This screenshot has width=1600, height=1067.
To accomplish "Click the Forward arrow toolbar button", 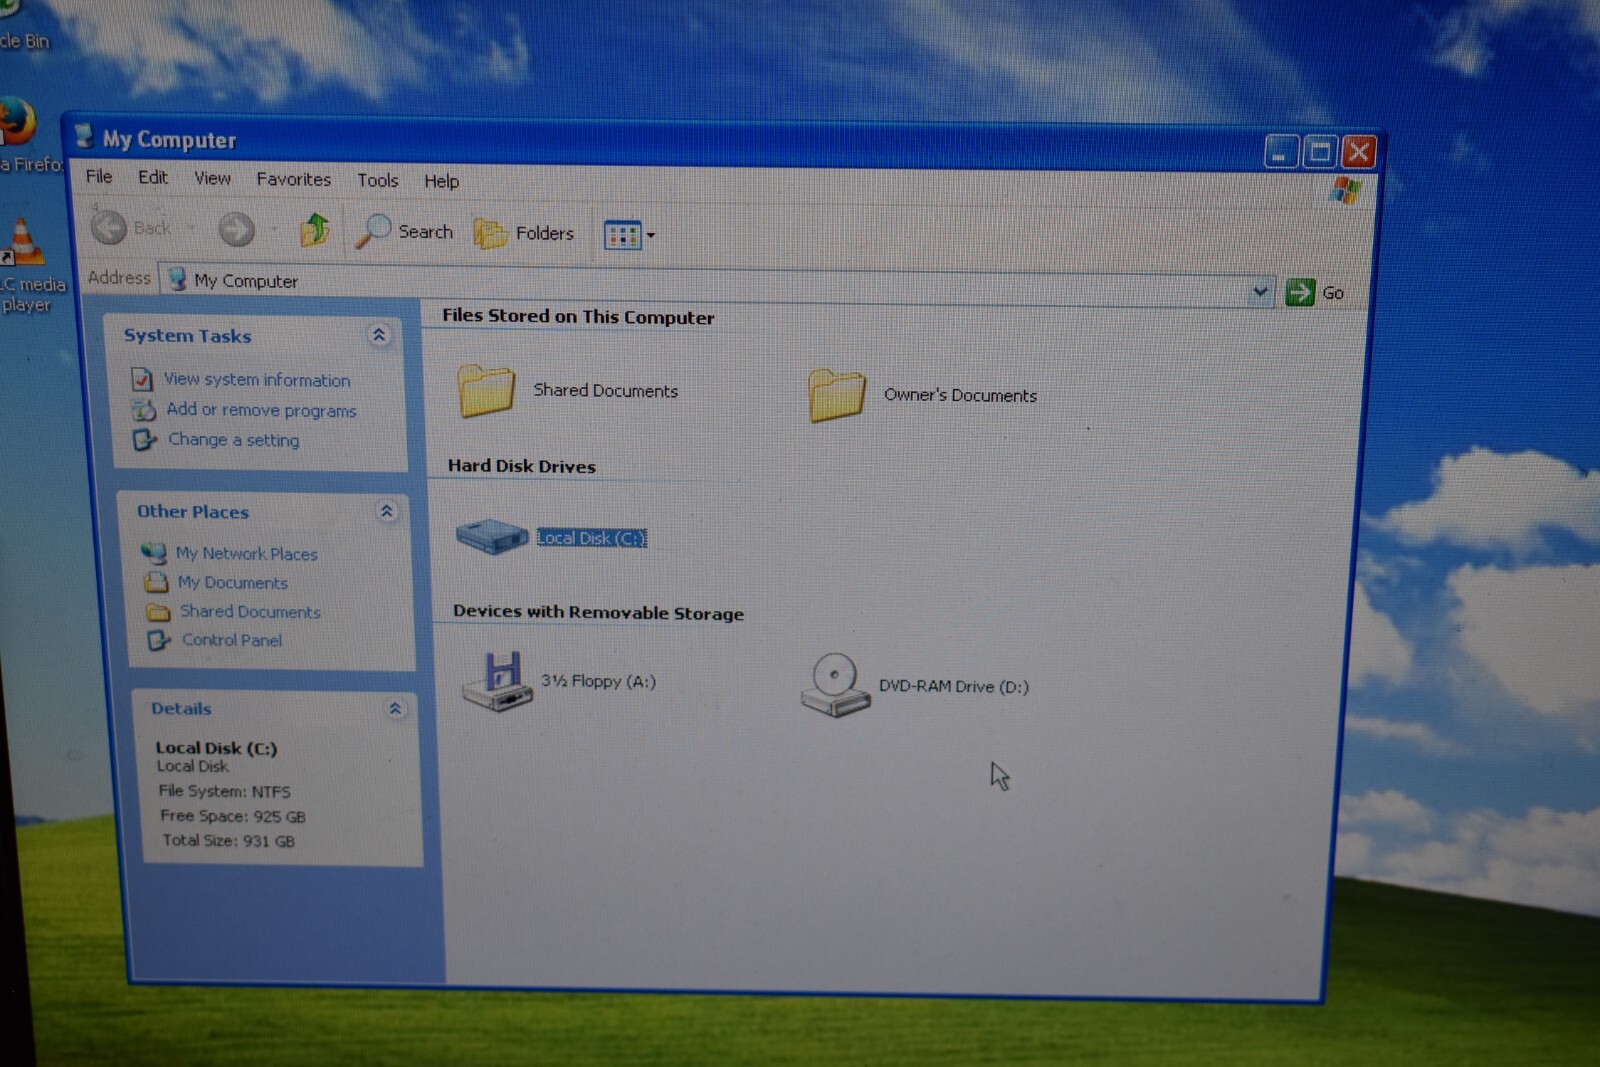I will coord(237,229).
